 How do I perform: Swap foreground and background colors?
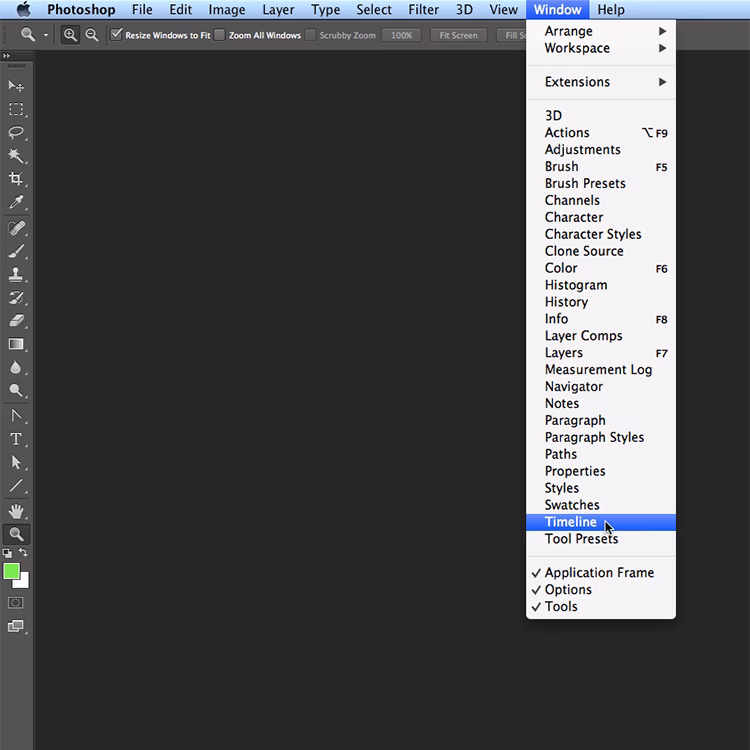pyautogui.click(x=24, y=553)
